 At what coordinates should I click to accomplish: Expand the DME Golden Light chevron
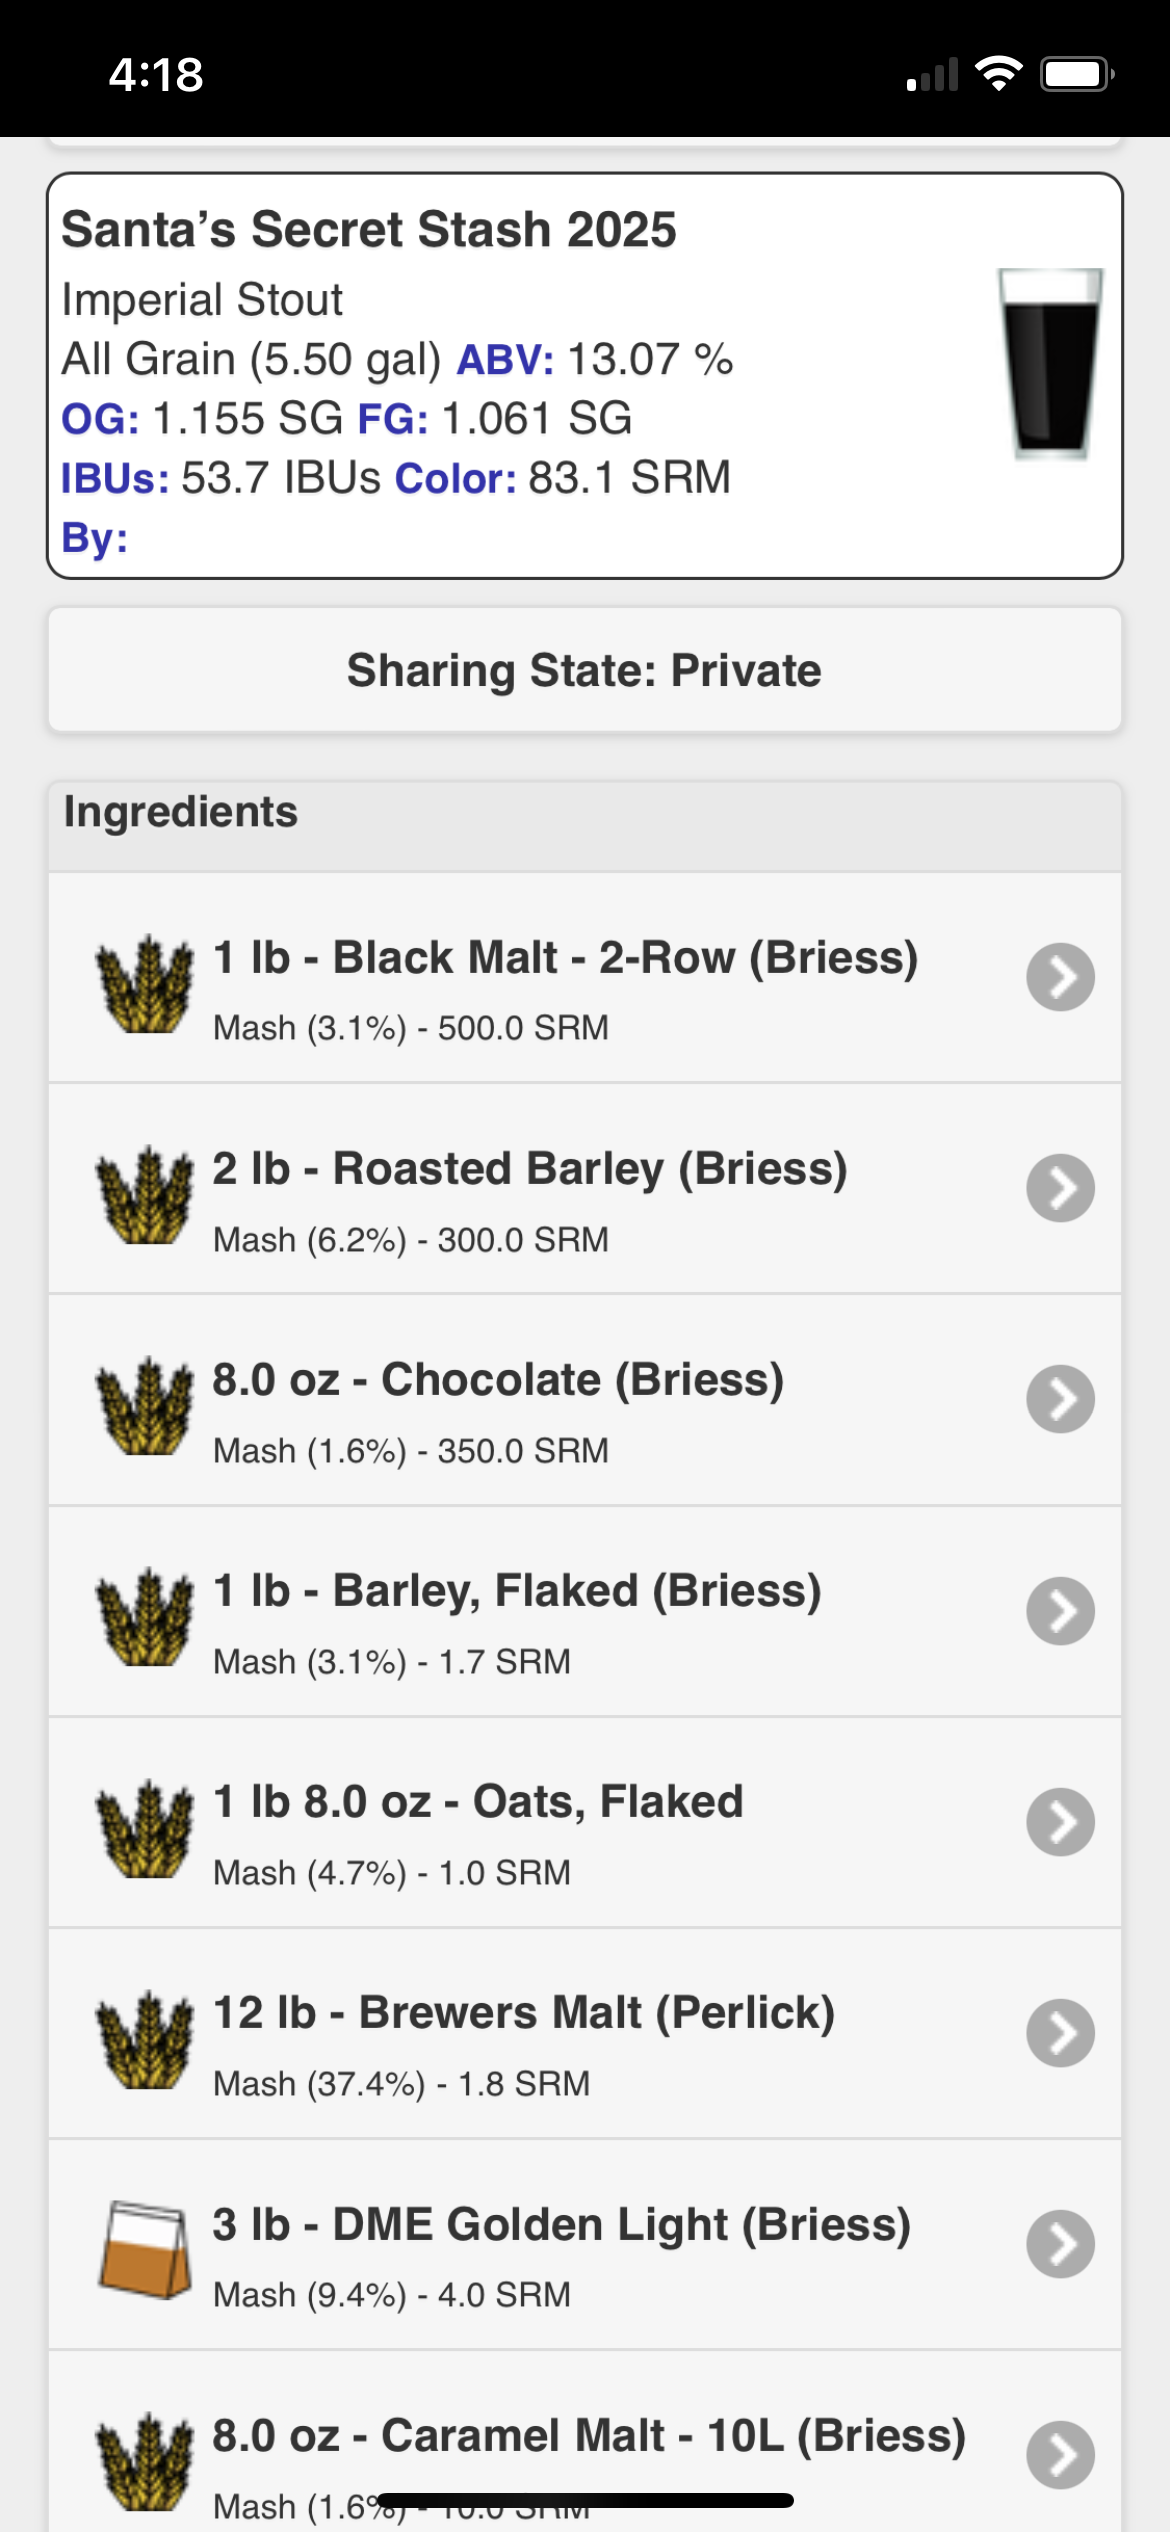tap(1060, 2243)
